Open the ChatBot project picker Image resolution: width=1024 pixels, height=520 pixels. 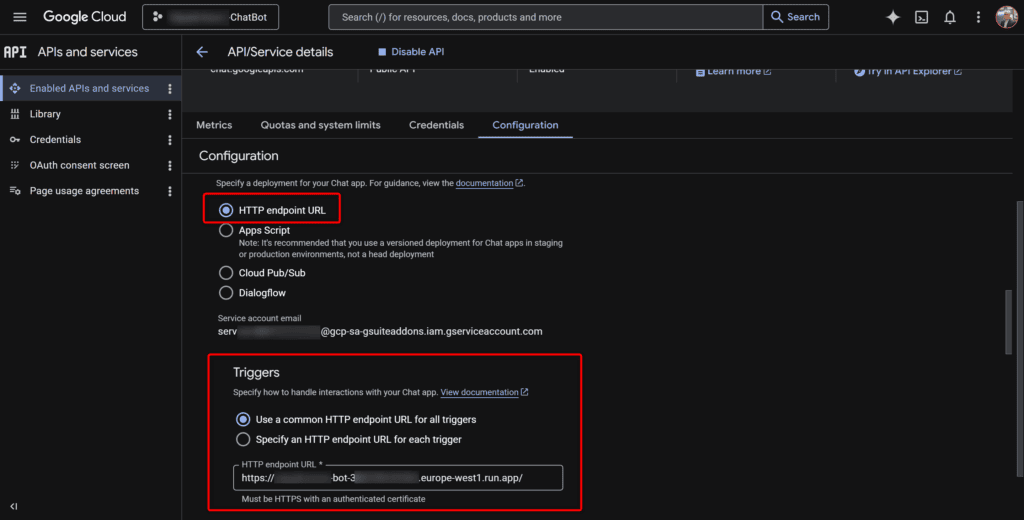[x=210, y=17]
